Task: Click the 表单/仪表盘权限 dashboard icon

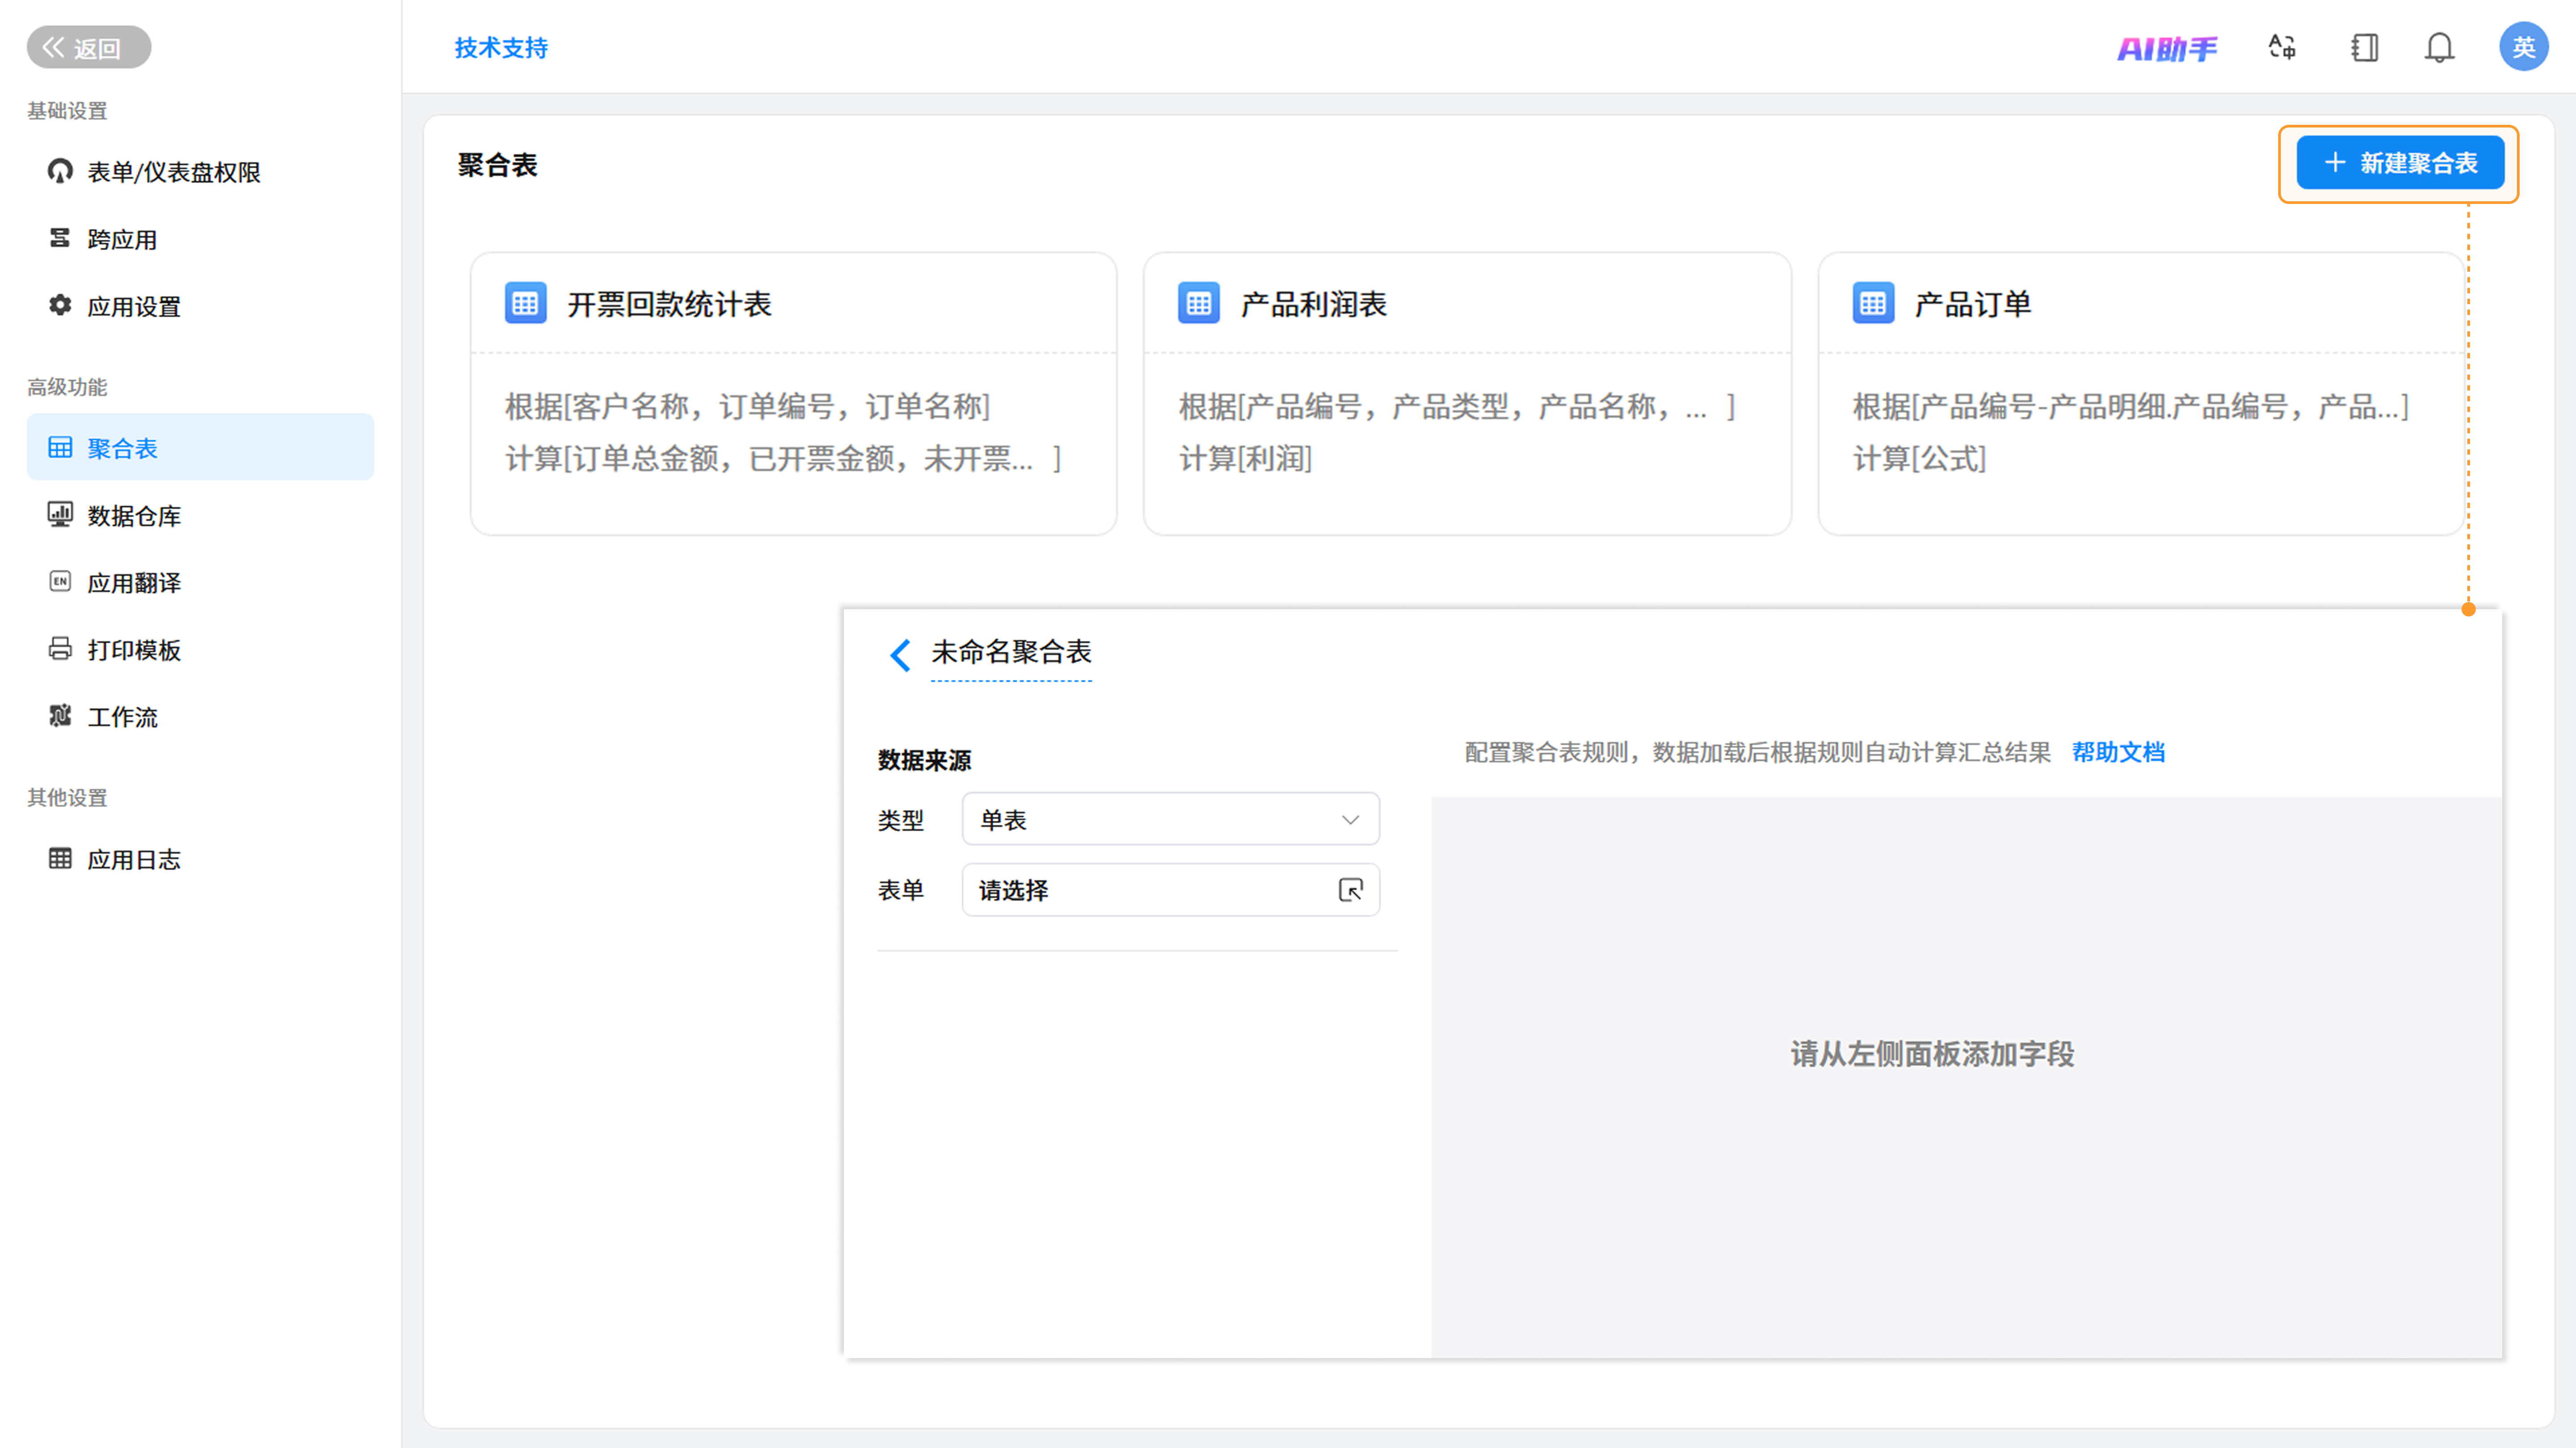Action: [x=60, y=171]
